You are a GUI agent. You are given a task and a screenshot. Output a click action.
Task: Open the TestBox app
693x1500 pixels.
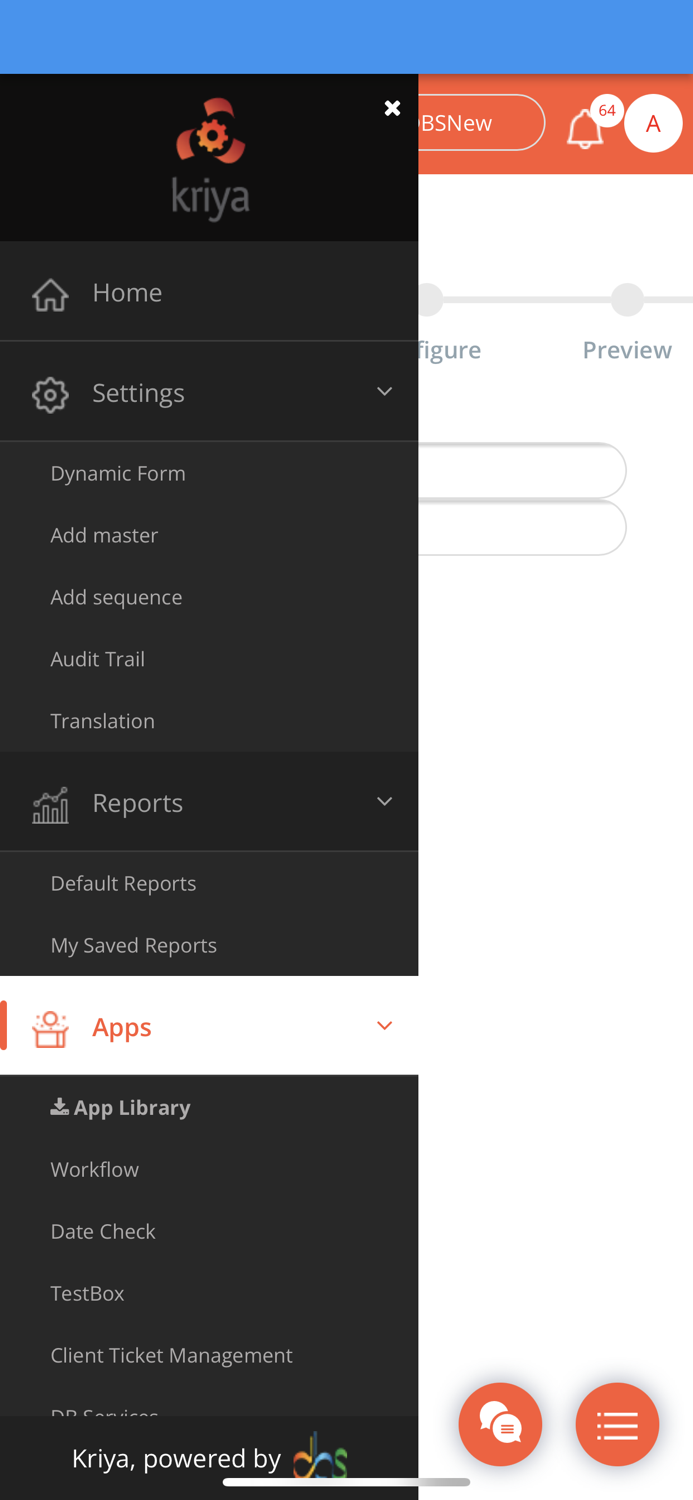(88, 1293)
